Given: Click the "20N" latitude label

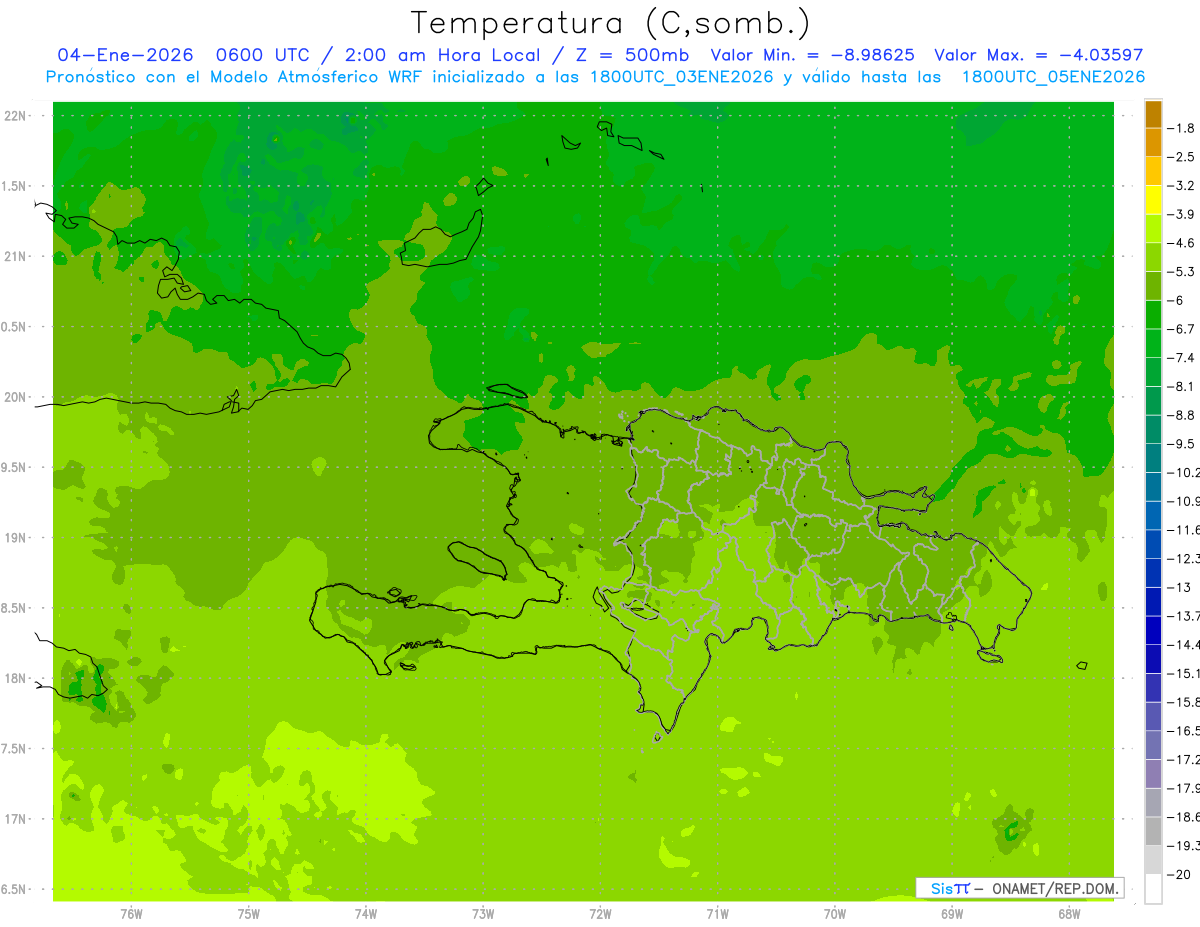Looking at the screenshot, I should pos(17,397).
